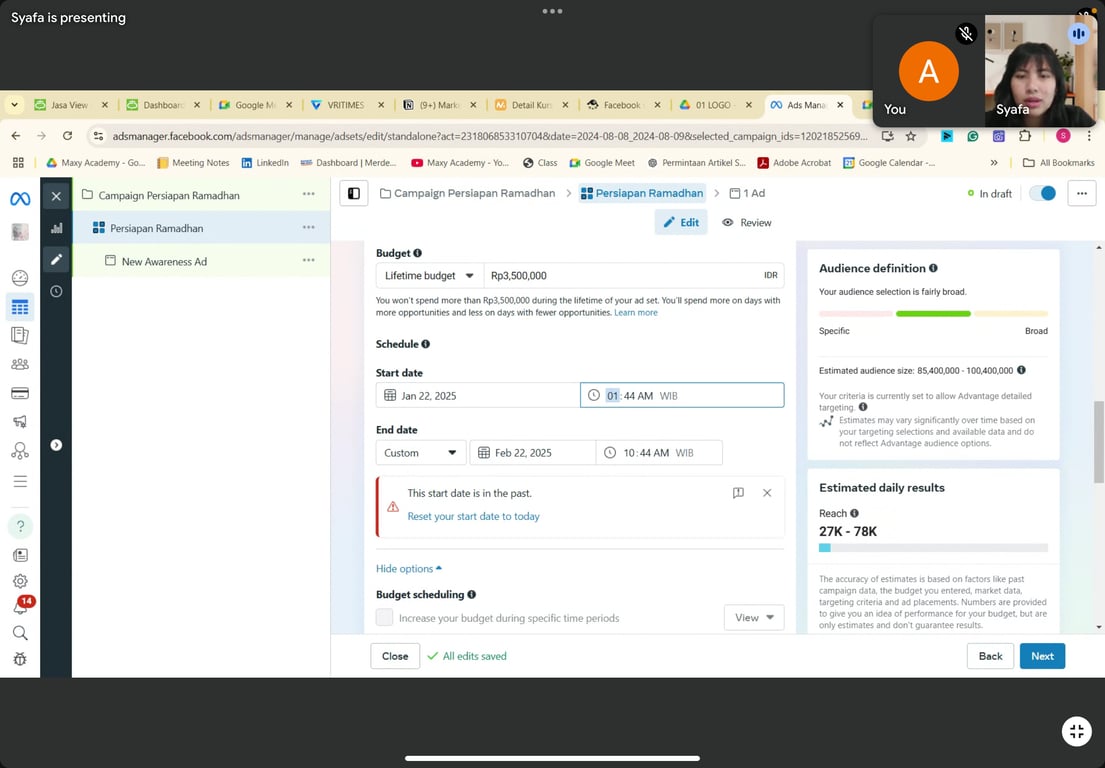Open Campaigns table icon in sidebar
1105x768 pixels.
pyautogui.click(x=20, y=307)
